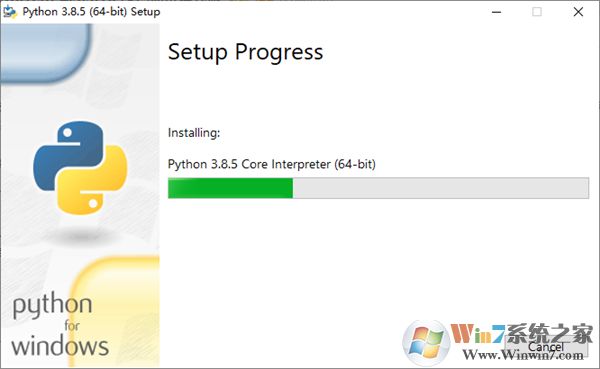Click the Win7 系统之家 watermark text

point(522,334)
